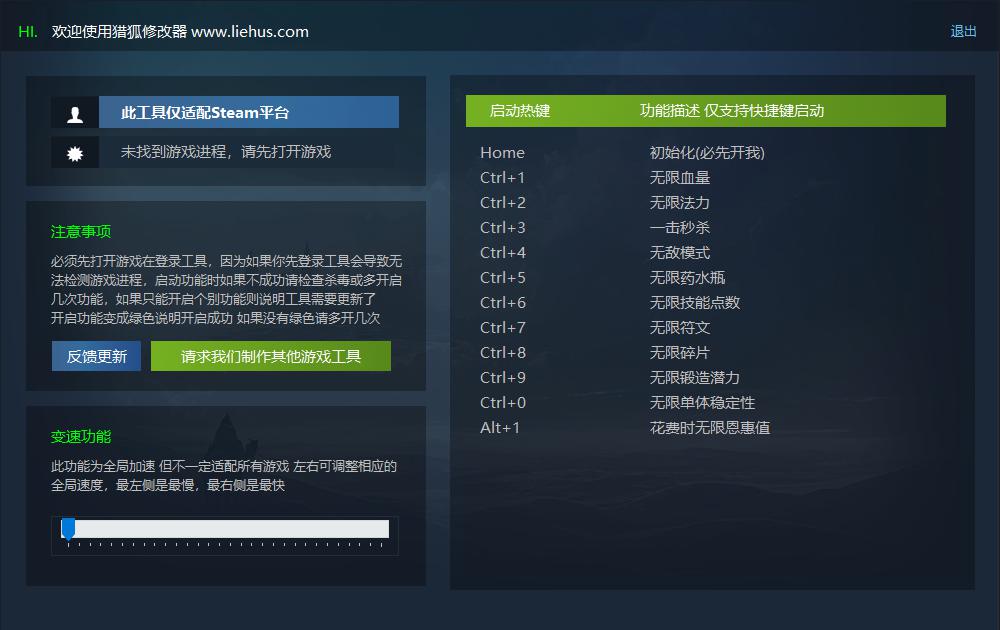The width and height of the screenshot is (1000, 630).
Task: Select 初始化(必先开我) function
Action: 707,152
